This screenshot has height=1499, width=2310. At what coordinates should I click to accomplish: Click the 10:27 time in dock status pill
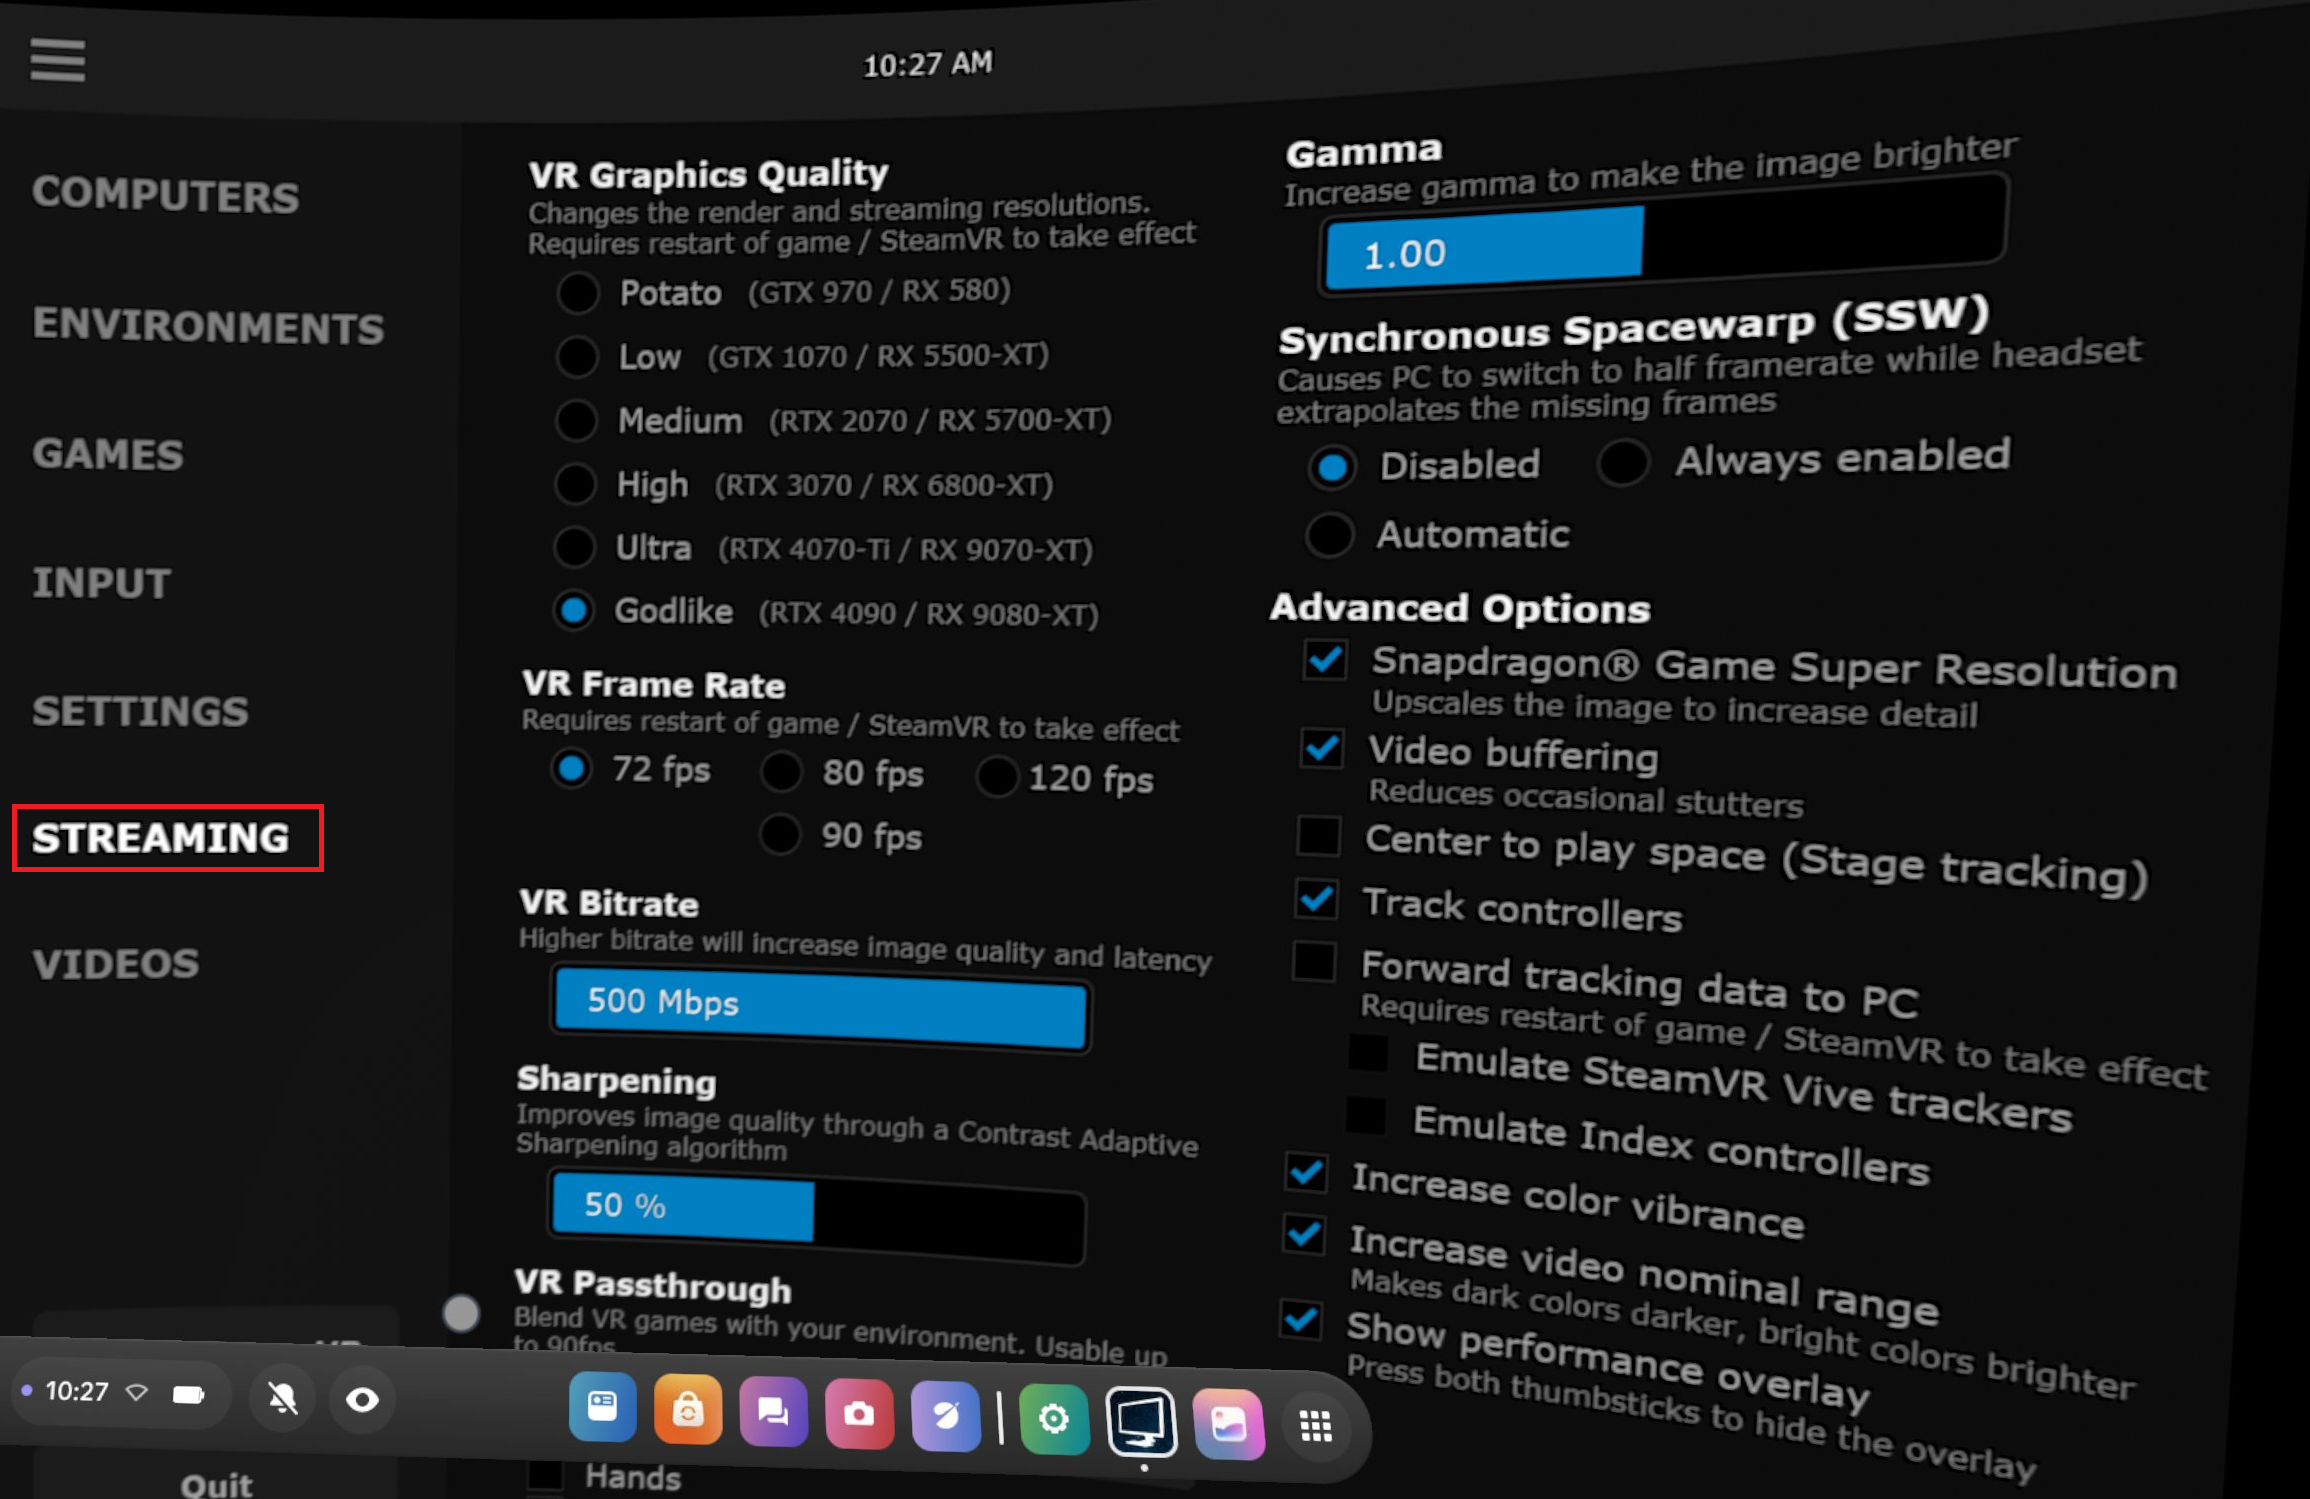[x=77, y=1391]
